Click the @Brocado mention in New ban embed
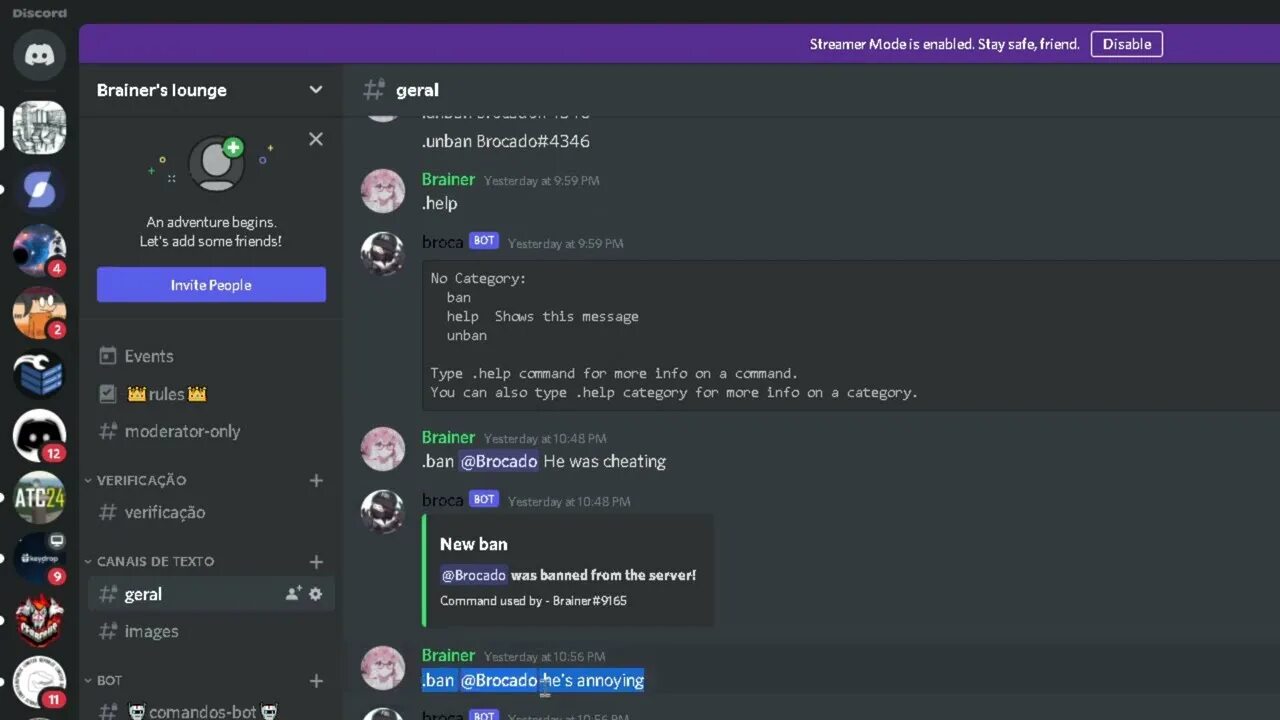 [474, 575]
